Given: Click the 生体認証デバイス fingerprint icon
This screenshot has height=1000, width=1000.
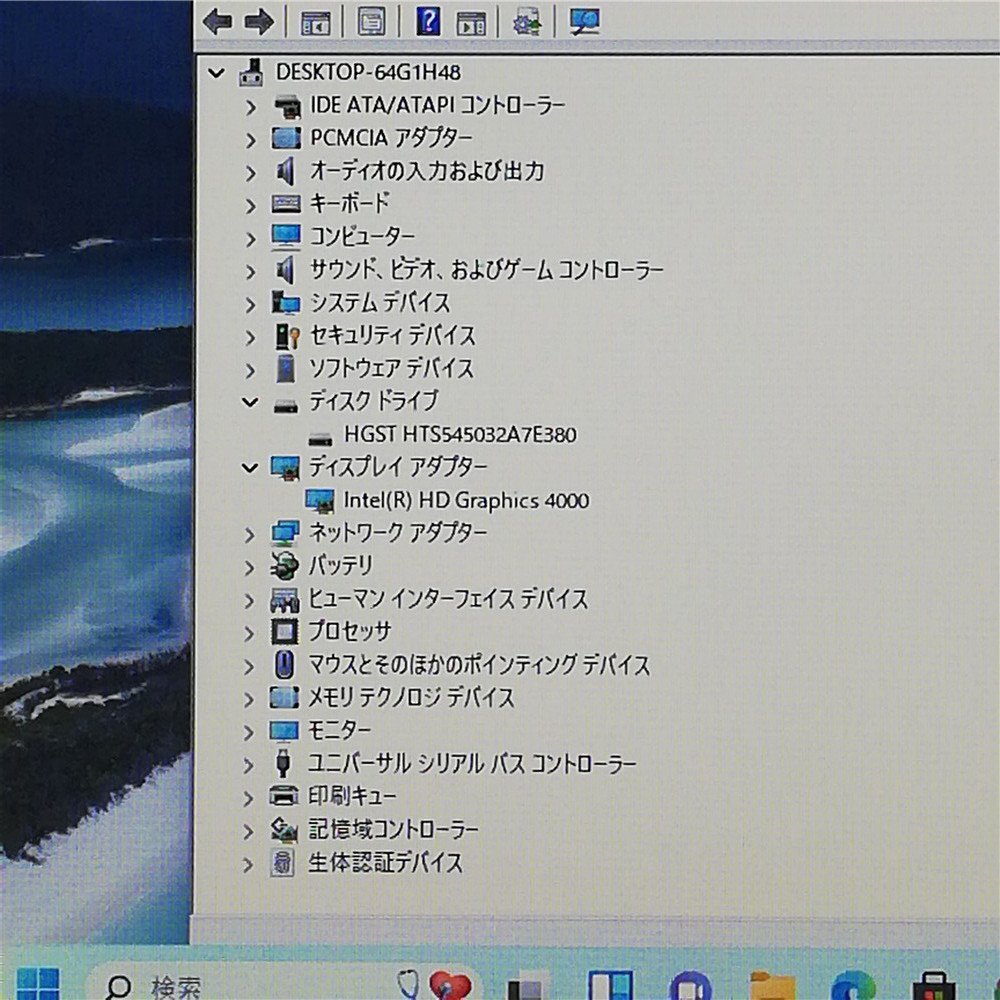Looking at the screenshot, I should coord(283,863).
